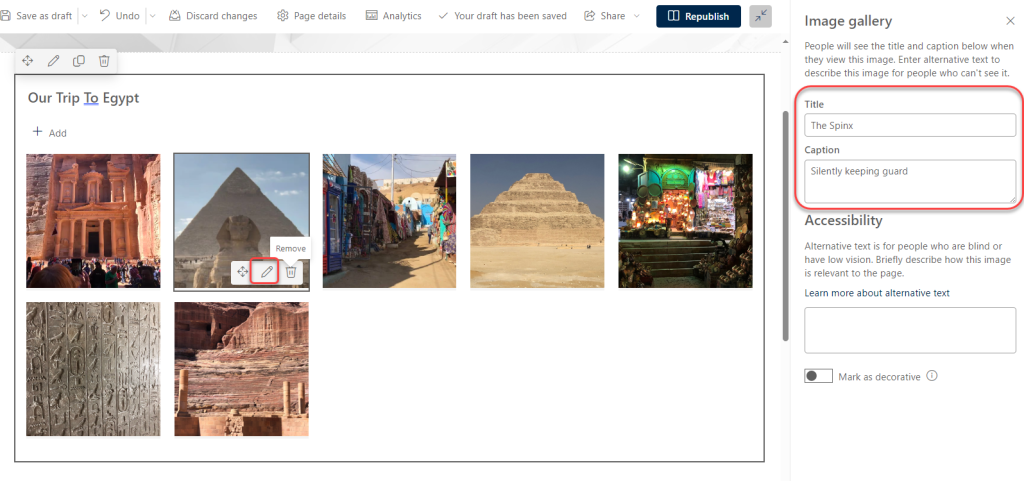Close the Image gallery pane
The image size is (1024, 481).
[x=1009, y=21]
